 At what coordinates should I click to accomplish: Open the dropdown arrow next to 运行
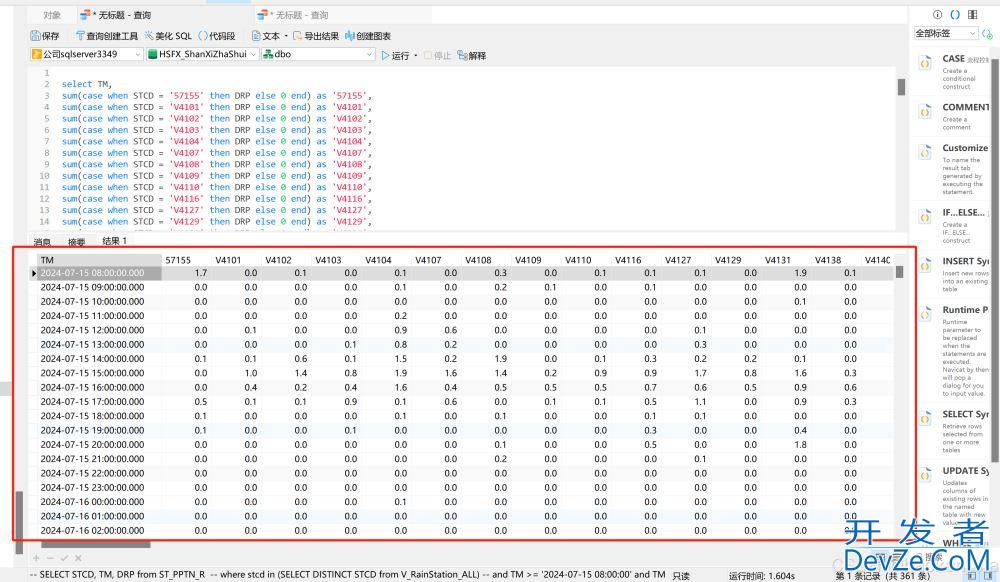click(x=416, y=56)
